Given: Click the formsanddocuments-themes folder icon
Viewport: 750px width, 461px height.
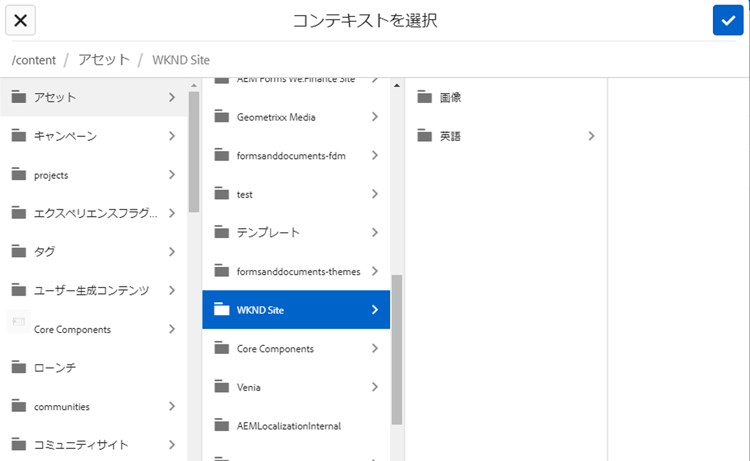Looking at the screenshot, I should coord(221,271).
